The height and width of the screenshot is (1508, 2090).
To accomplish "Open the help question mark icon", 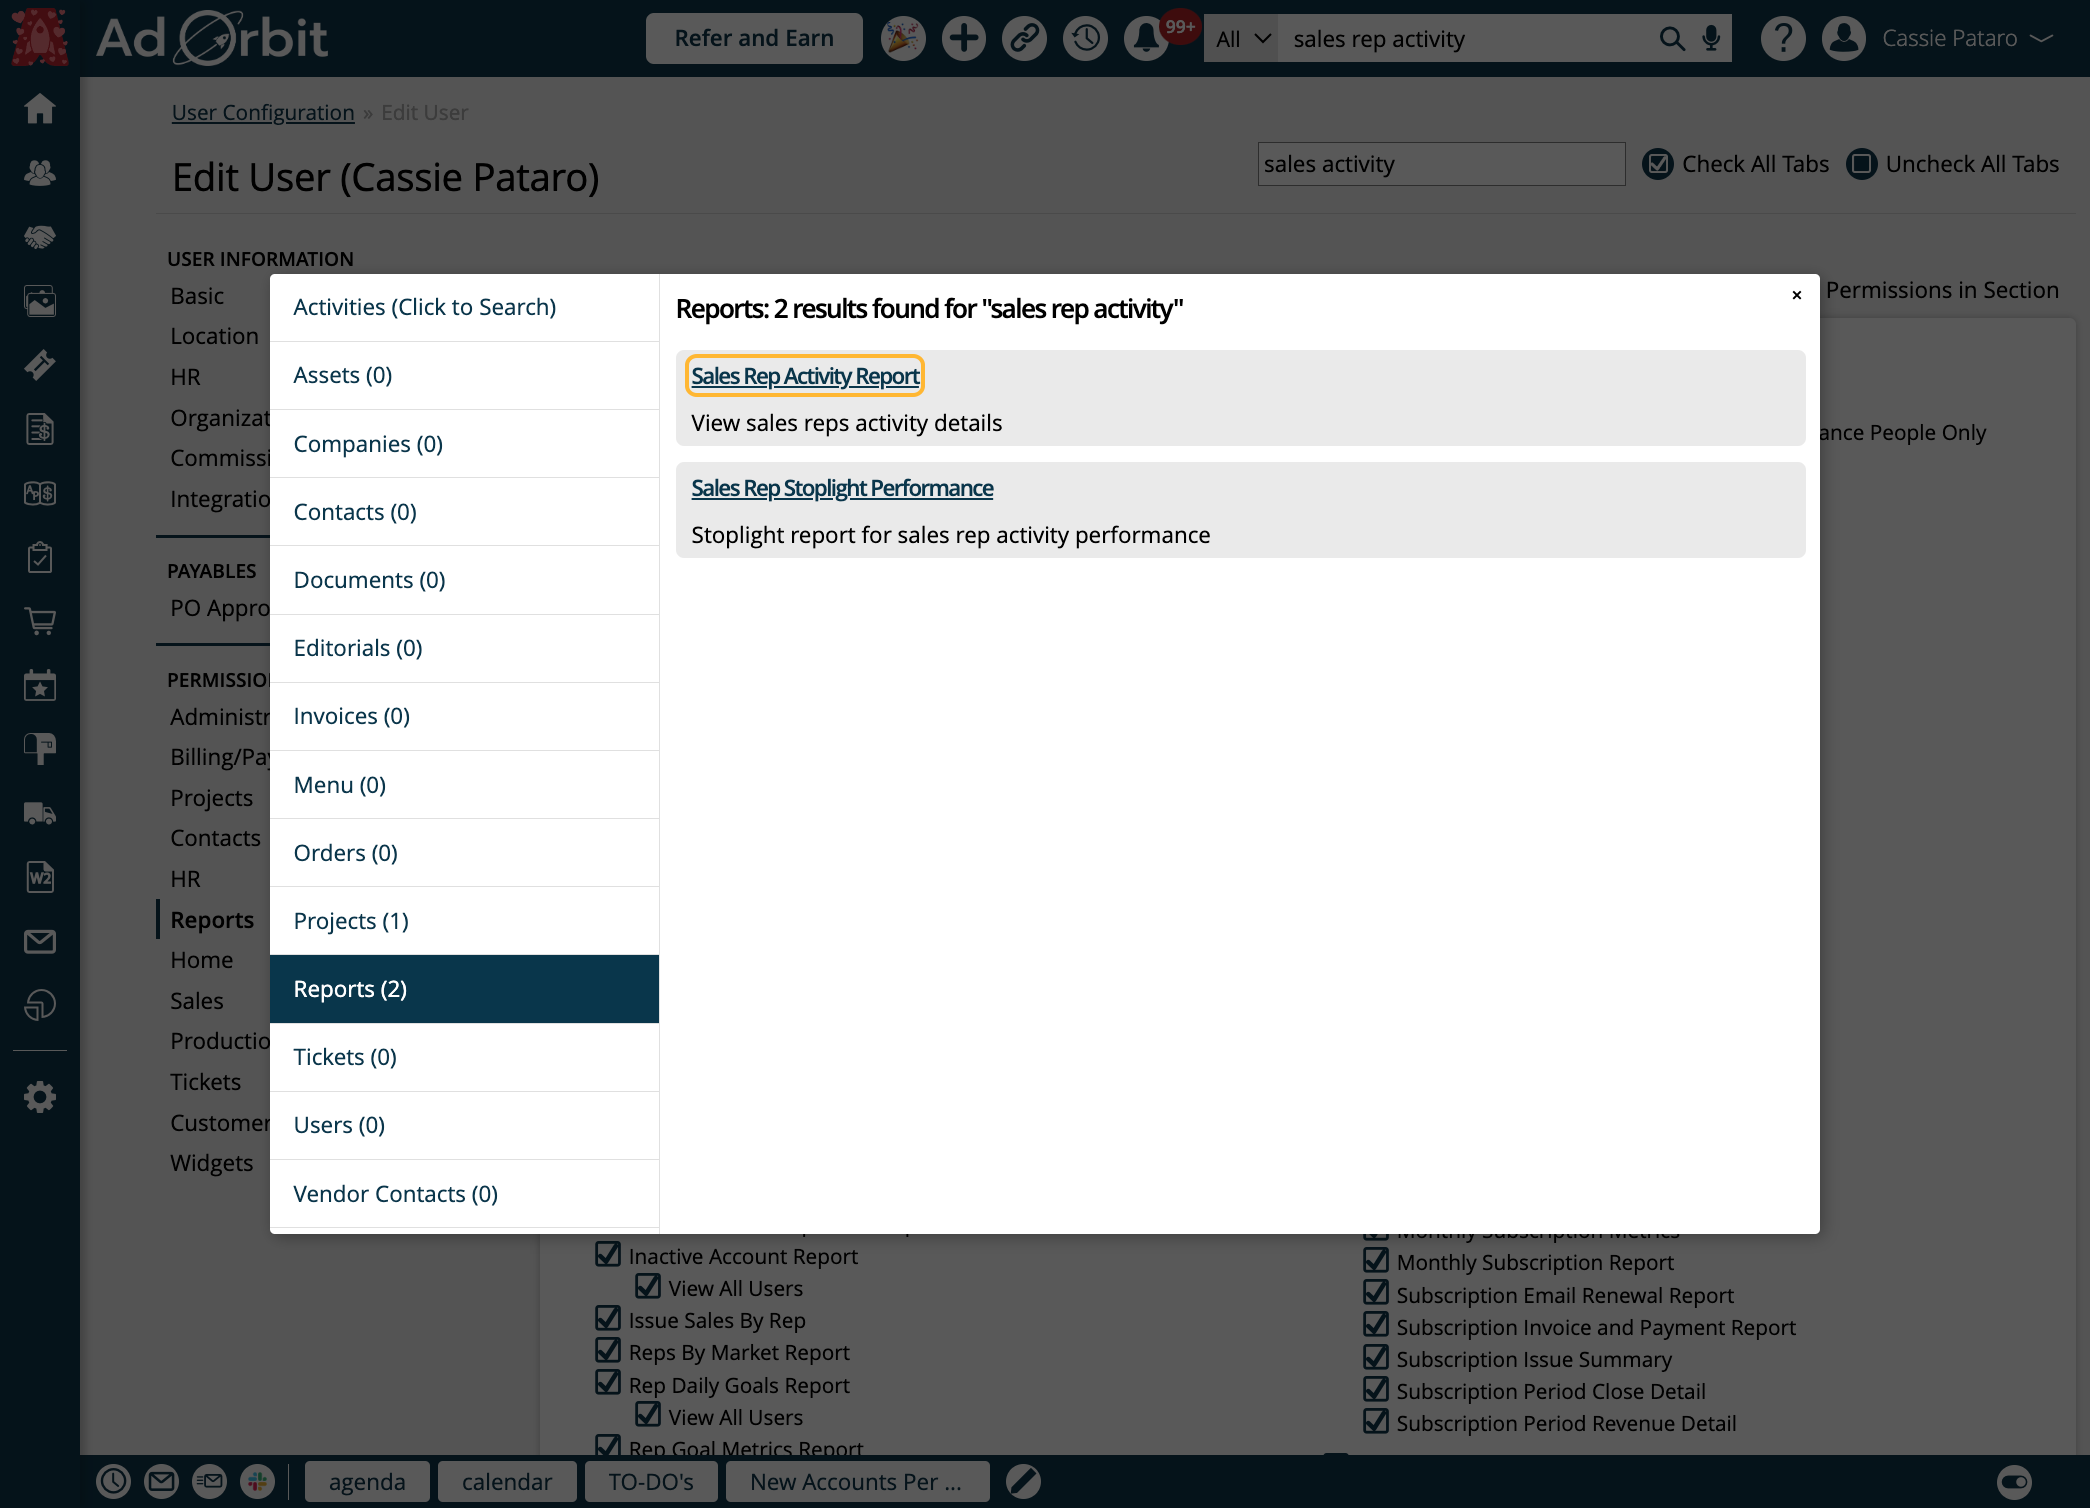I will [1782, 39].
